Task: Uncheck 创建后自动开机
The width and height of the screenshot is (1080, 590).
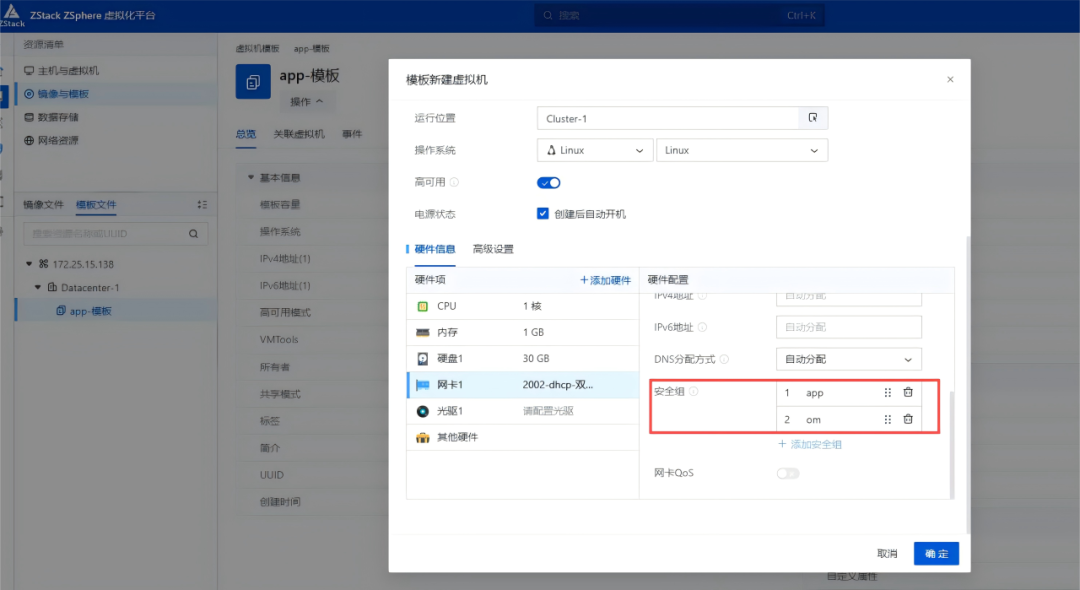Action: click(543, 213)
